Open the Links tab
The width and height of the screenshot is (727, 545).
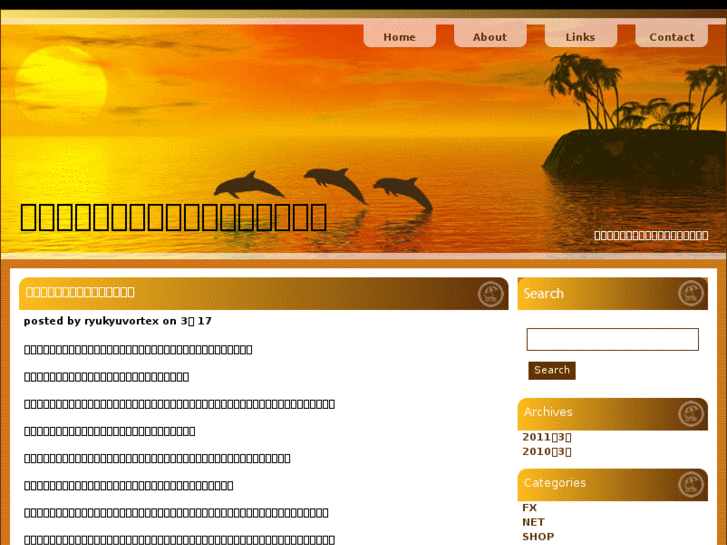coord(580,37)
